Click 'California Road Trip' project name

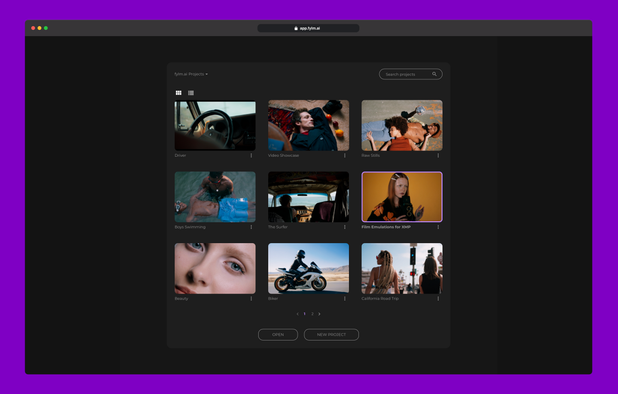[380, 299]
